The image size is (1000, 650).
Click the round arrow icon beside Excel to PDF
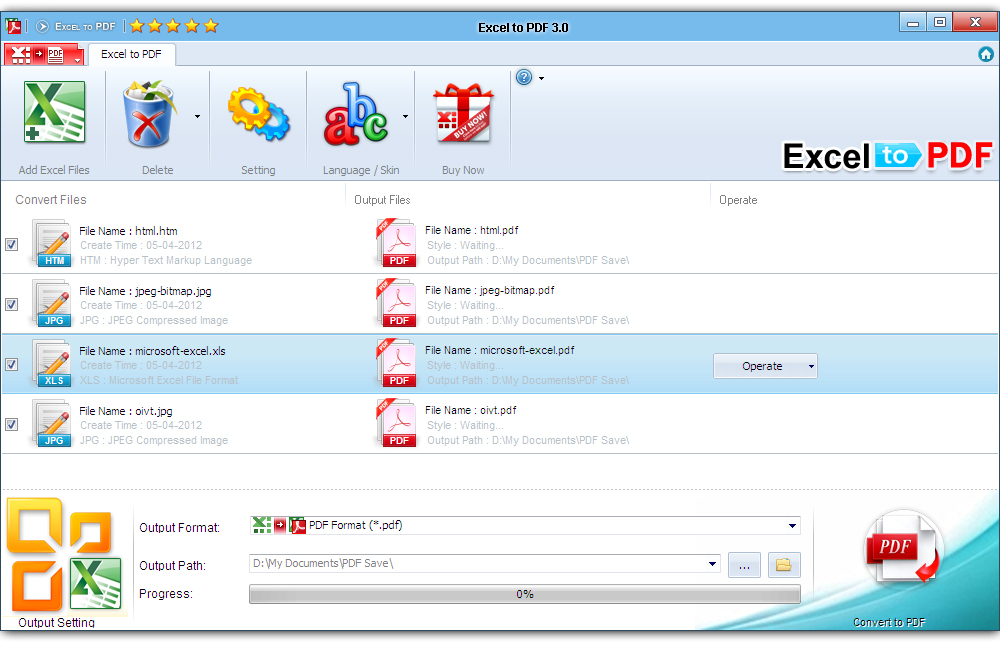tap(42, 26)
